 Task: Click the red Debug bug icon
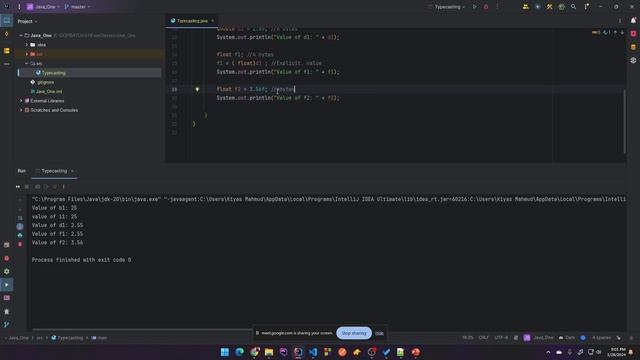pyautogui.click(x=486, y=7)
